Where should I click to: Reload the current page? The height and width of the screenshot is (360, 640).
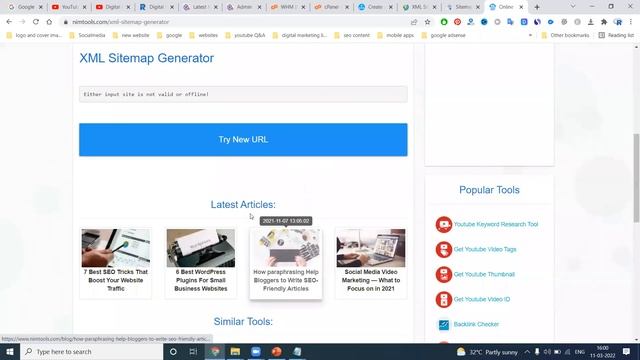click(x=36, y=22)
